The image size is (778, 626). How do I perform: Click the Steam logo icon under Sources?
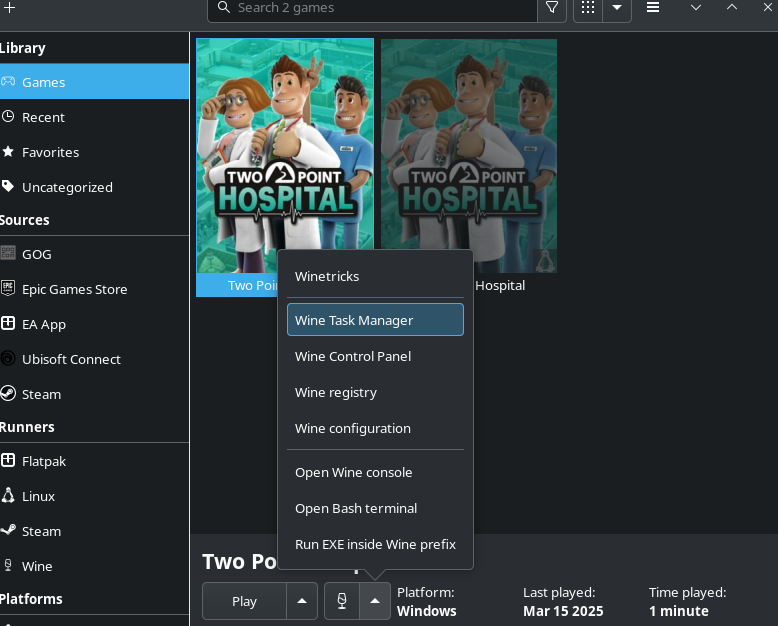tap(8, 393)
